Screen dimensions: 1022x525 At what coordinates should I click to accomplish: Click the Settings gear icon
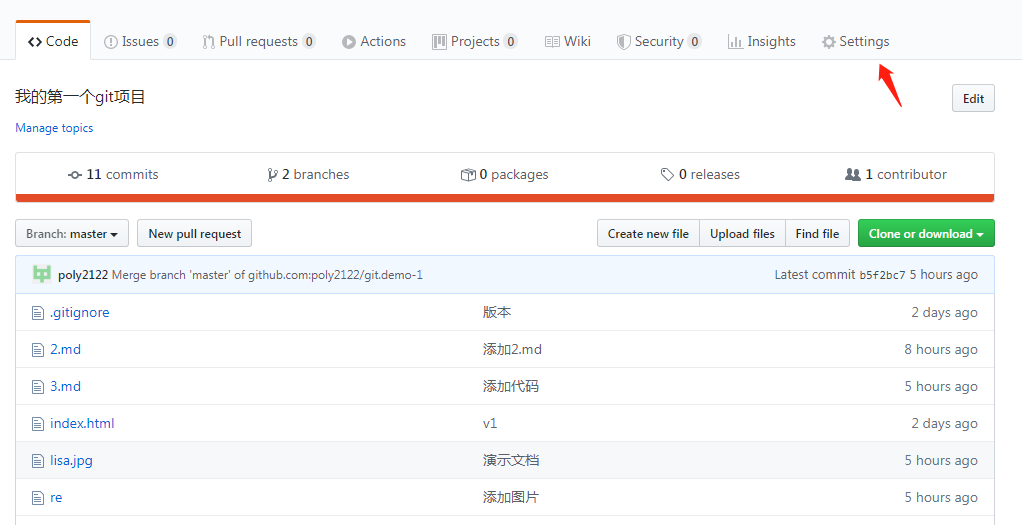click(828, 42)
